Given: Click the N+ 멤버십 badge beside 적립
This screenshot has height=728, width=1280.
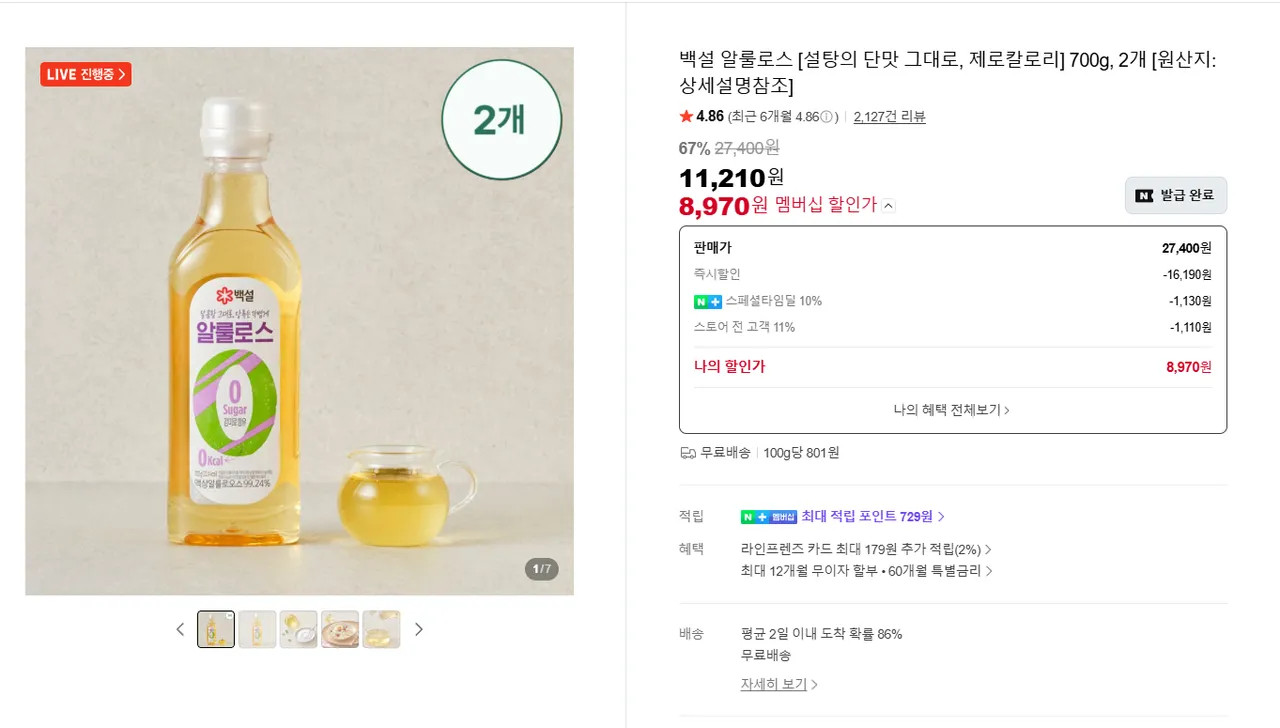Looking at the screenshot, I should point(768,517).
